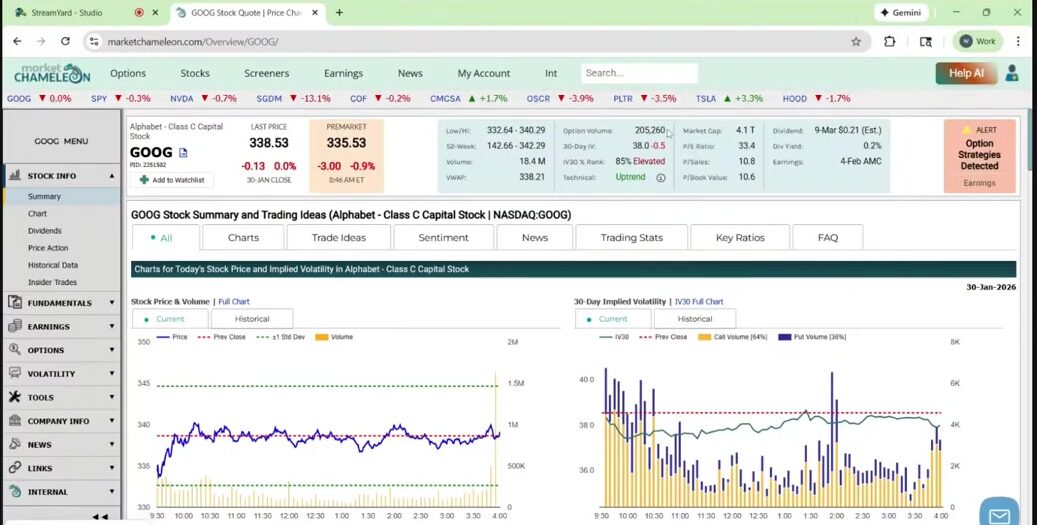The height and width of the screenshot is (525, 1037).
Task: Open the browser extensions puzzle icon
Action: (x=890, y=41)
